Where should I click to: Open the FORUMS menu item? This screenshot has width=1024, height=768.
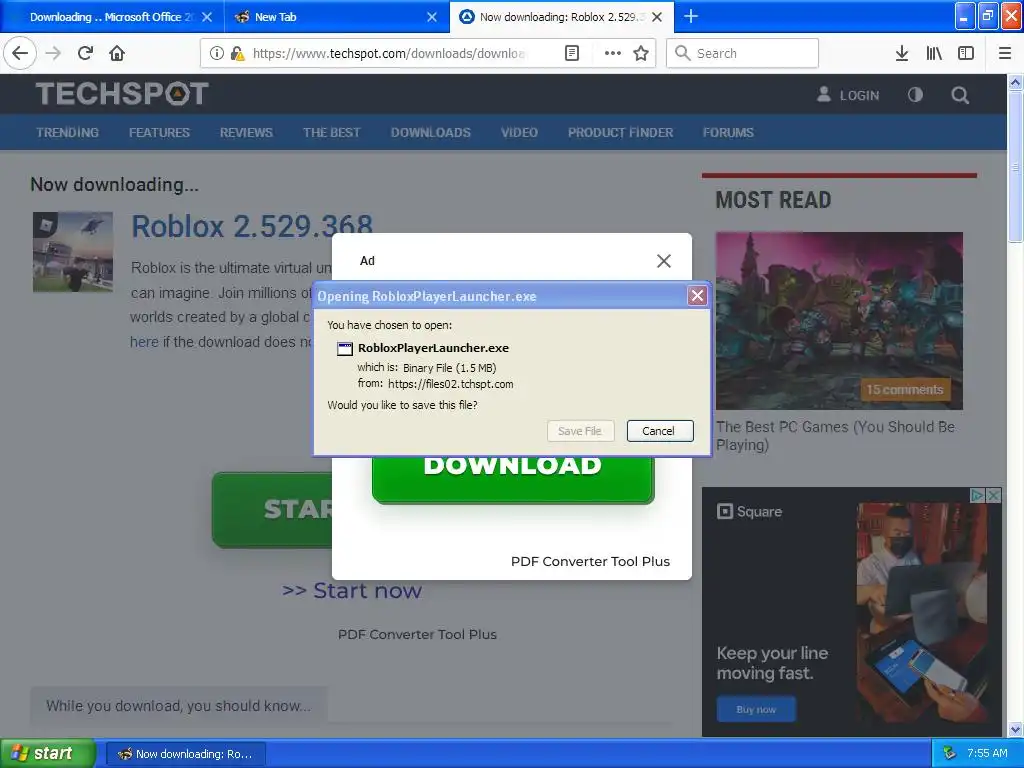(x=728, y=133)
